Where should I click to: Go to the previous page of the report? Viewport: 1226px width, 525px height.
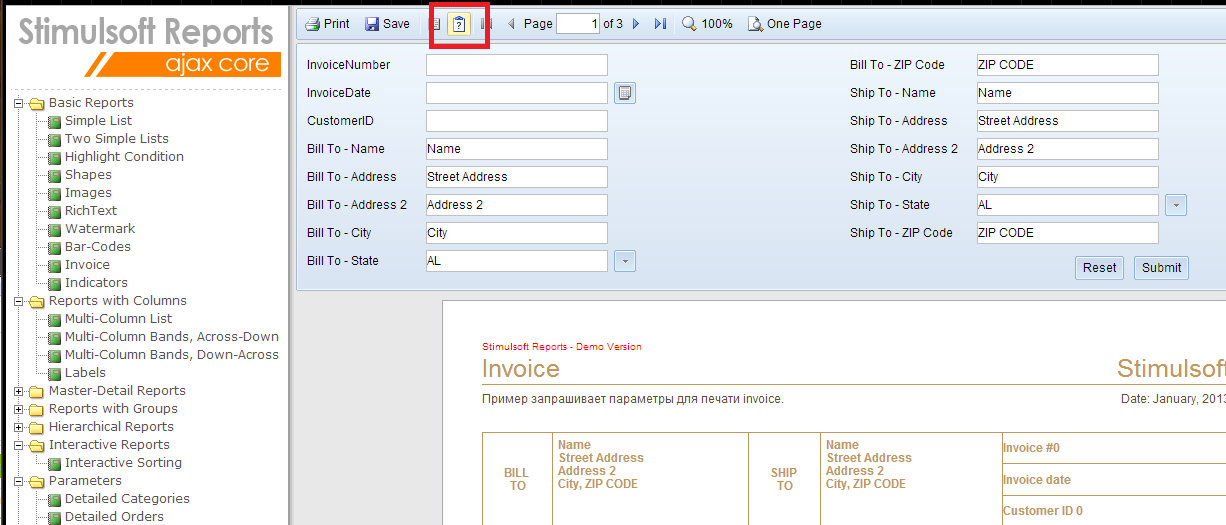(512, 24)
